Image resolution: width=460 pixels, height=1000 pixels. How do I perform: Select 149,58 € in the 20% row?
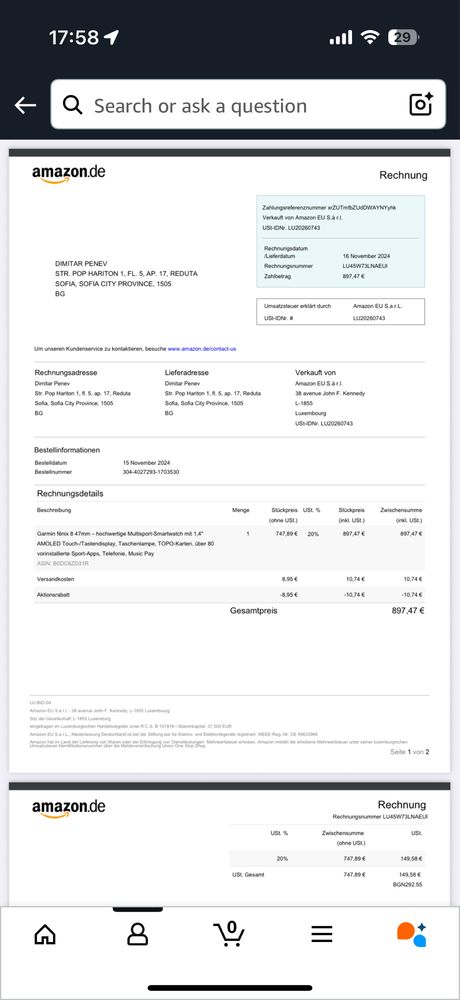tap(410, 859)
